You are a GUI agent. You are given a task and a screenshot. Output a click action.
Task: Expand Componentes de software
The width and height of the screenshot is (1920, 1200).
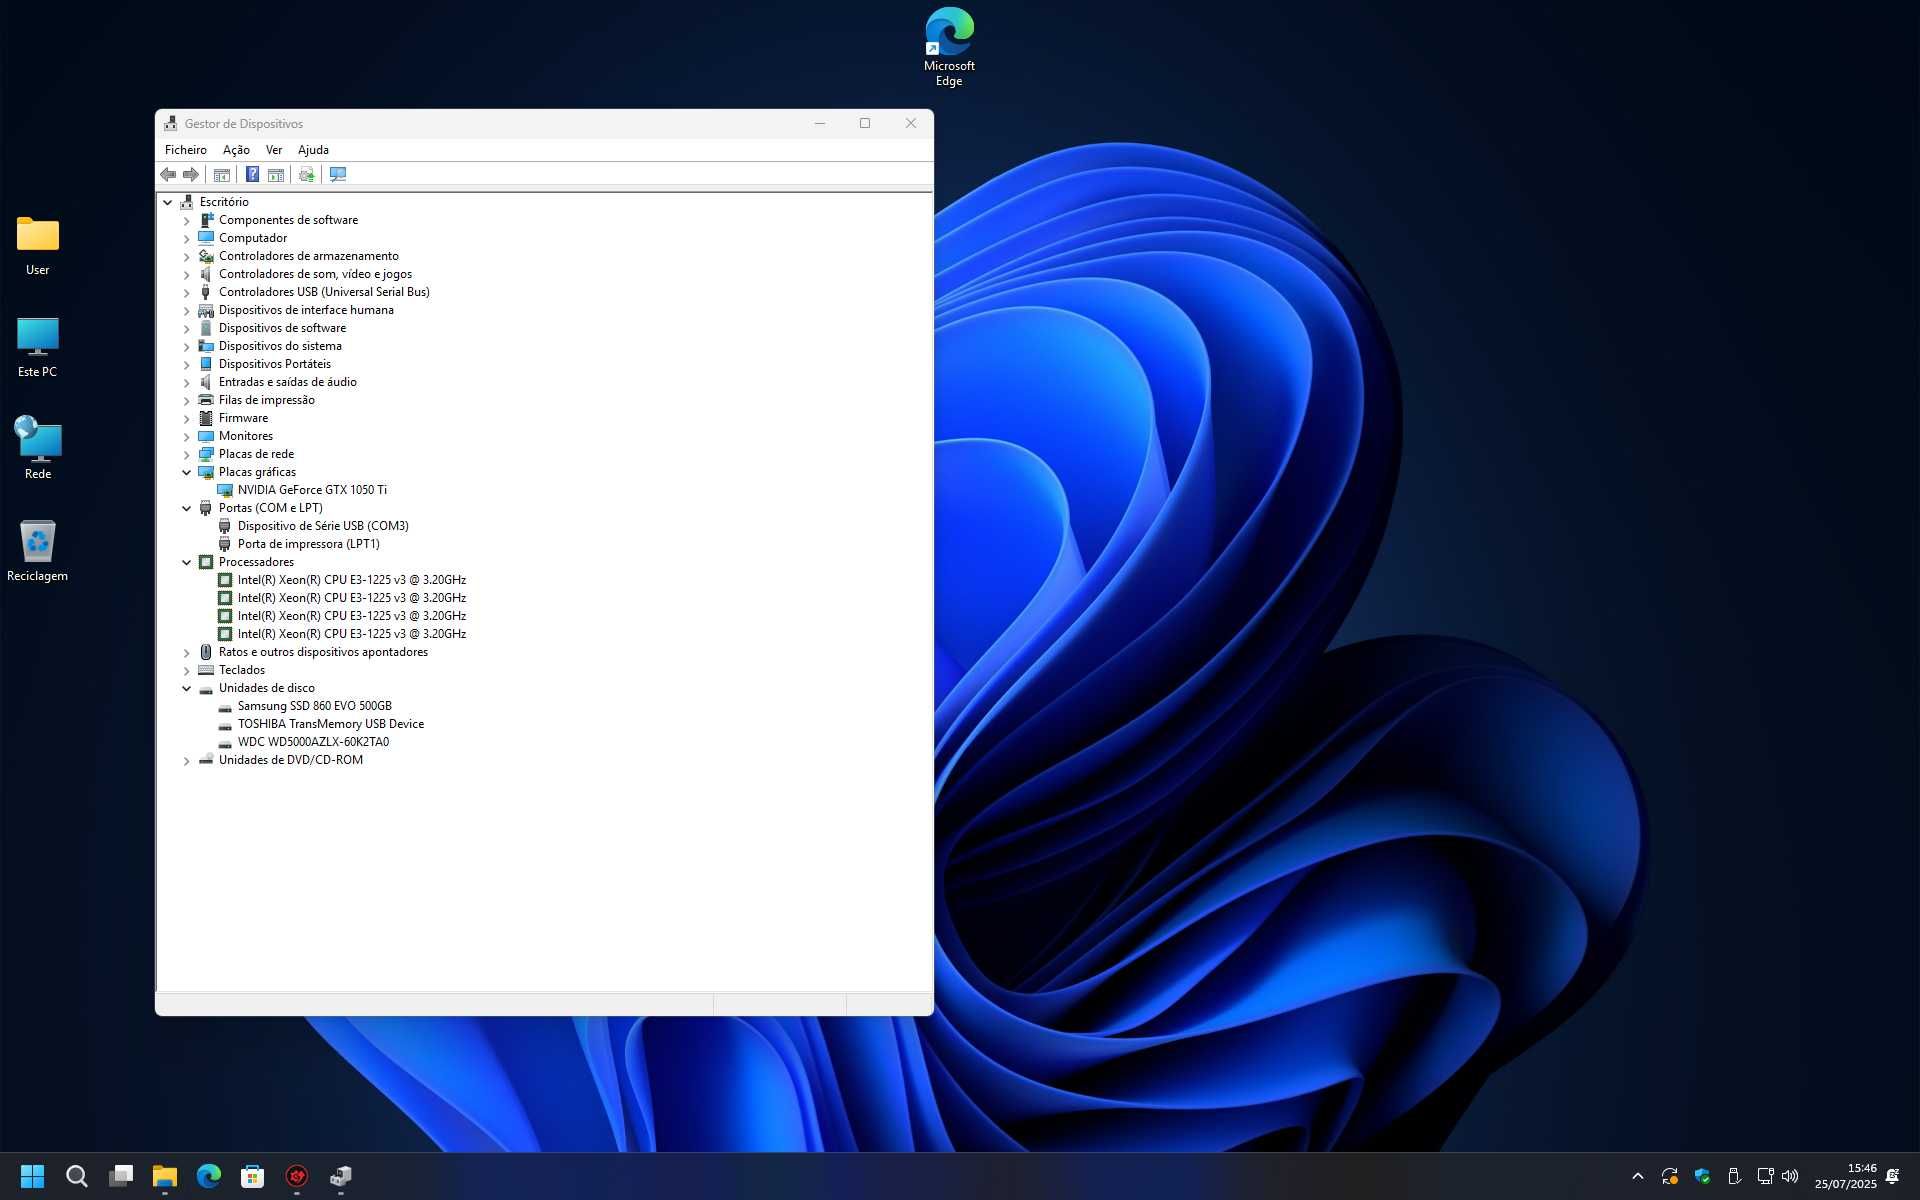click(x=186, y=220)
